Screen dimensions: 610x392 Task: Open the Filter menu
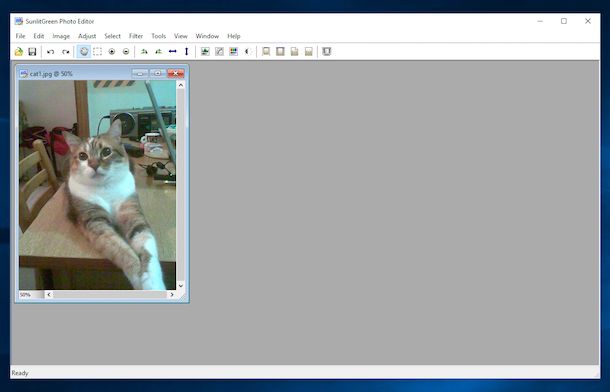136,36
